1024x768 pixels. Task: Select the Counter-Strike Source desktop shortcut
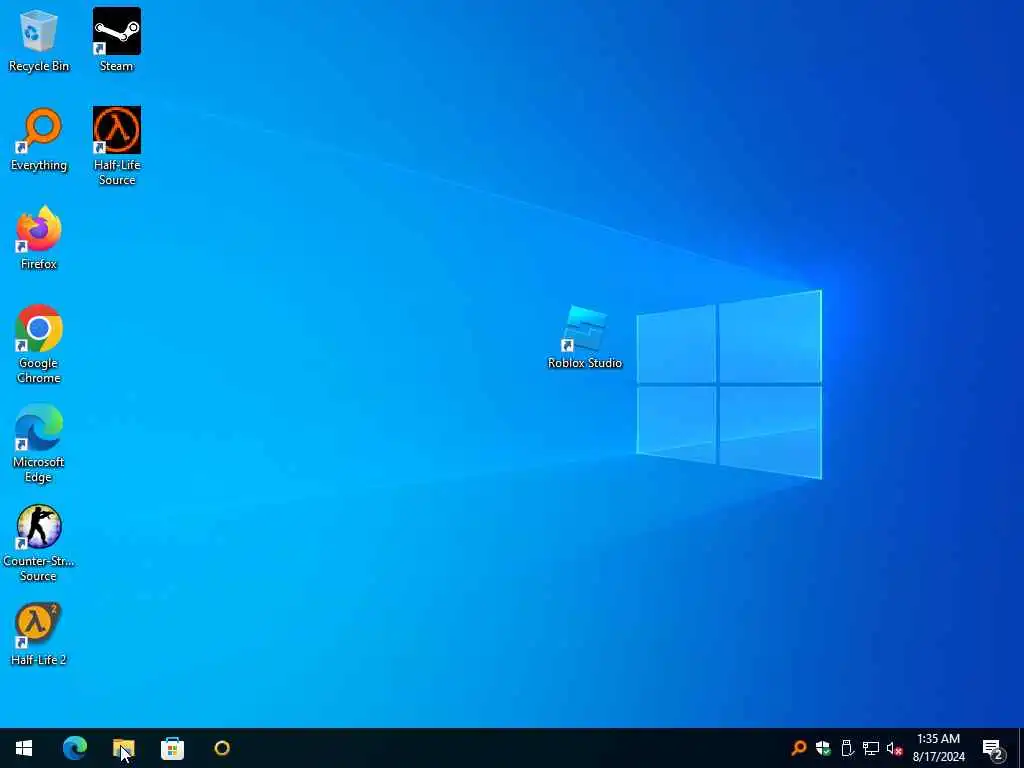39,543
